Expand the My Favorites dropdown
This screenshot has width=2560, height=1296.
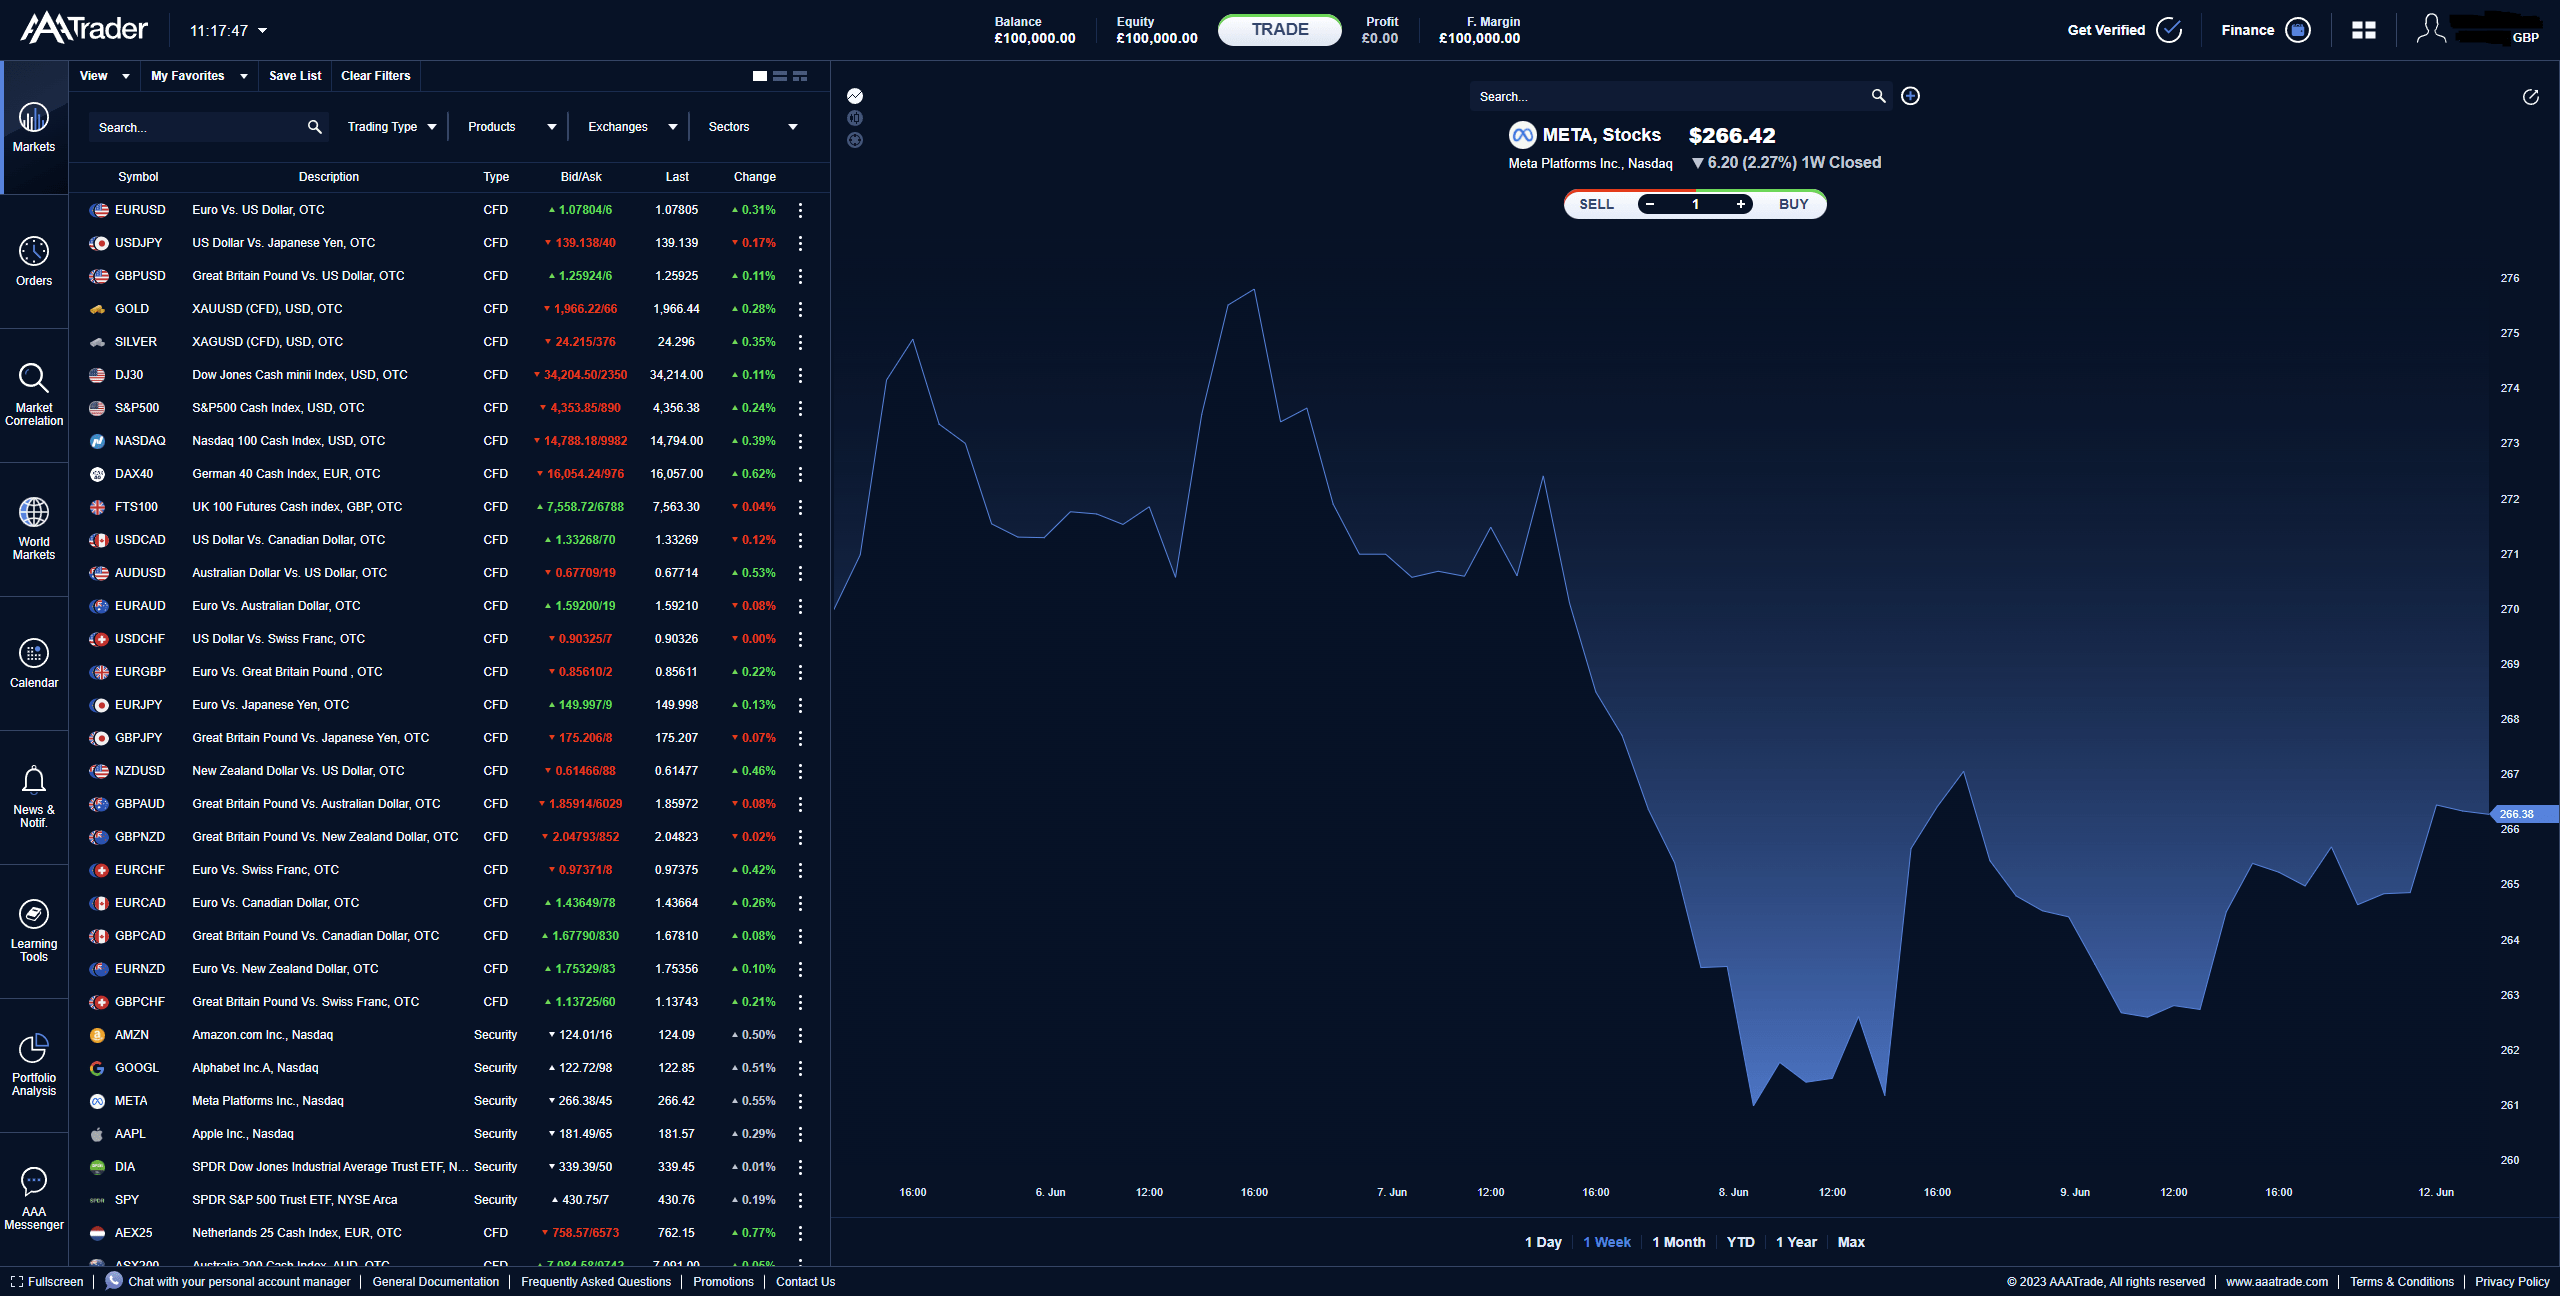pyautogui.click(x=199, y=76)
